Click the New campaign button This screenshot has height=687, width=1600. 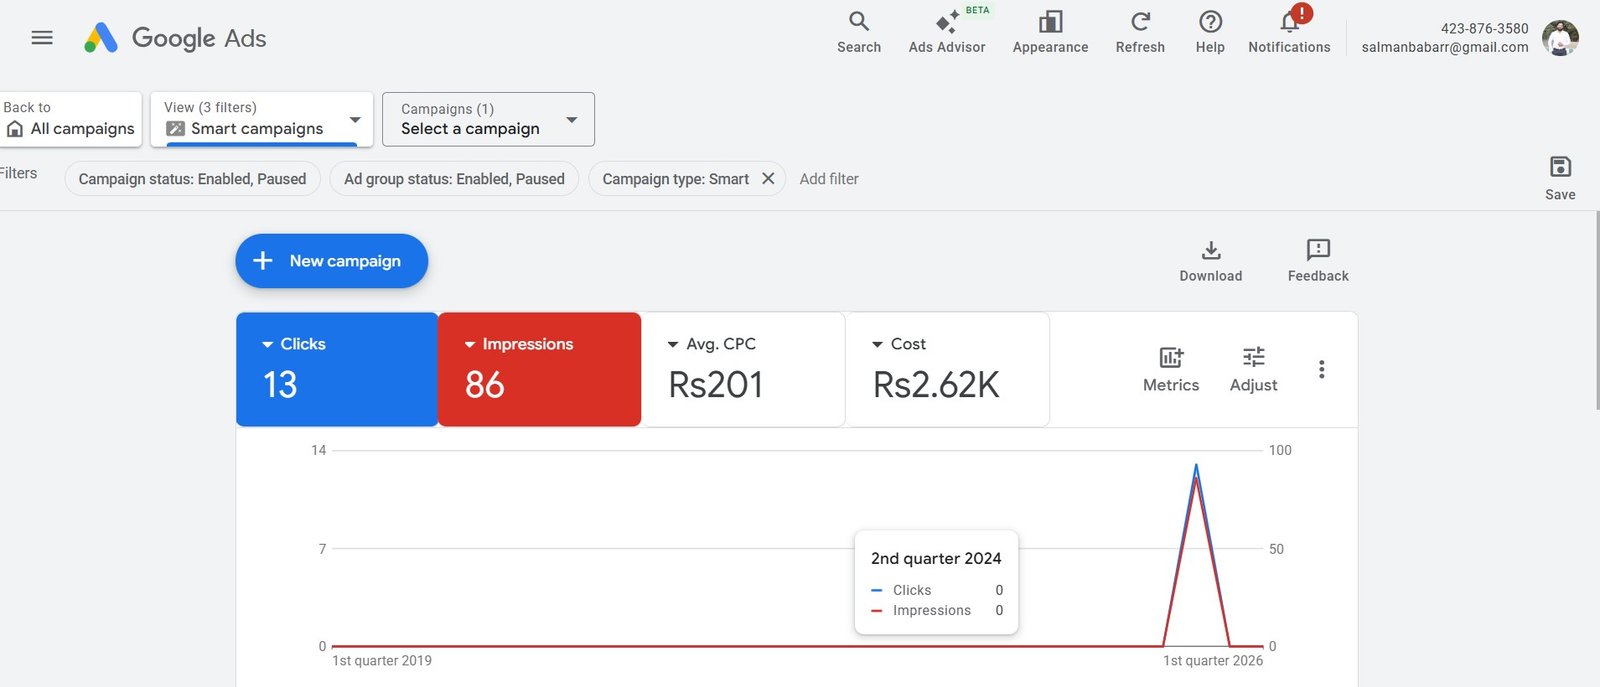(x=331, y=261)
